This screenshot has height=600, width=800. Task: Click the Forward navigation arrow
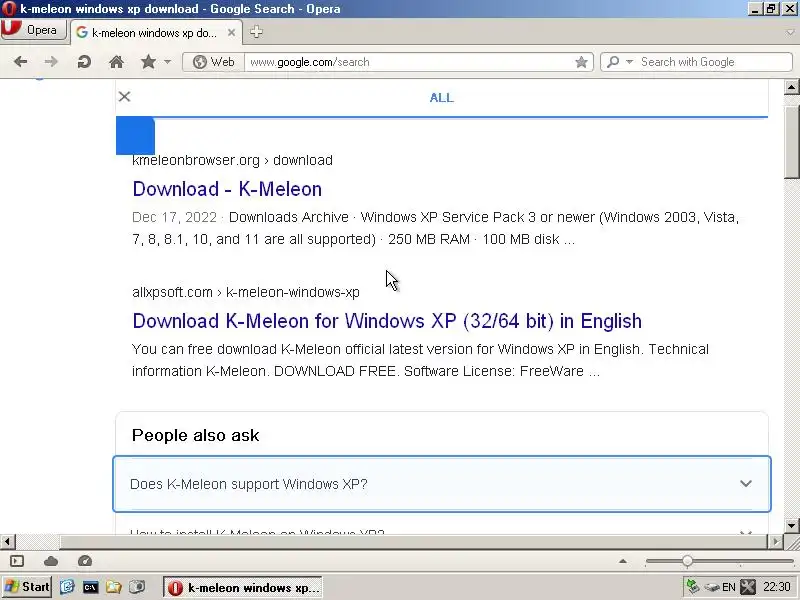pos(51,62)
